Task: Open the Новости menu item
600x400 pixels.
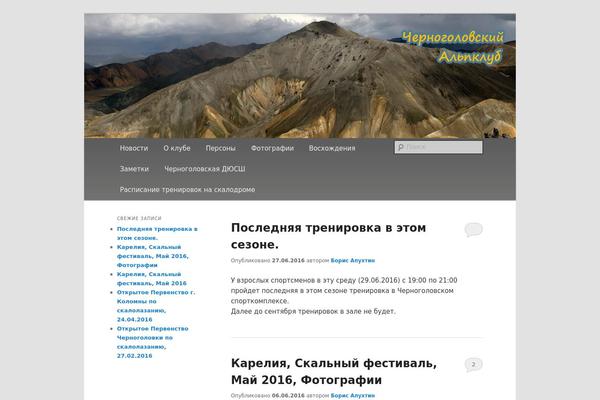Action: tap(134, 148)
